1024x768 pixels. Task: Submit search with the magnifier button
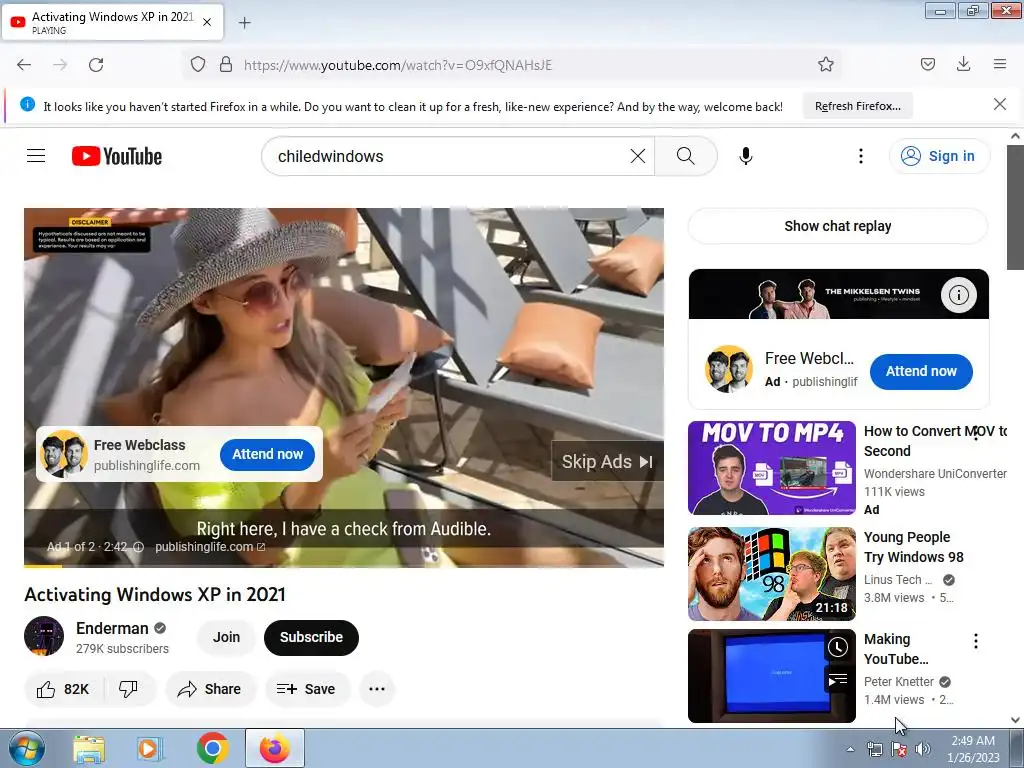coord(686,156)
